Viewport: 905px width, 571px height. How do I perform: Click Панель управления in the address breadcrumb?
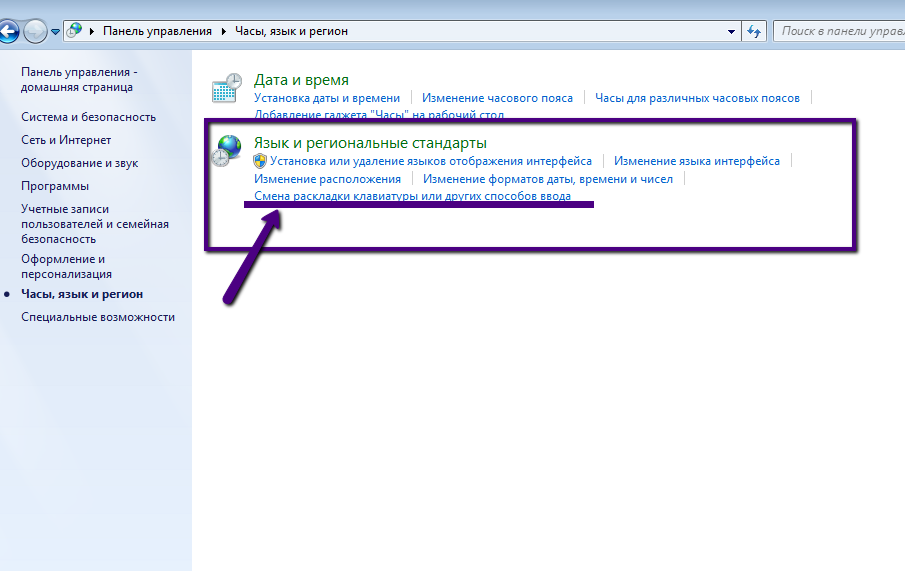[157, 31]
